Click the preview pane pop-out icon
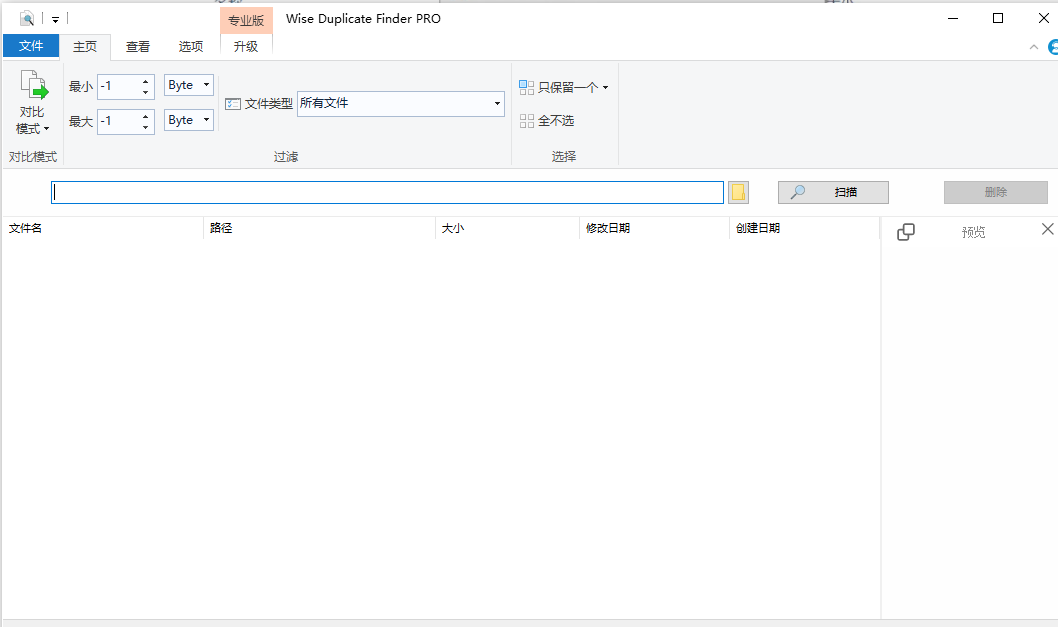 pyautogui.click(x=906, y=232)
